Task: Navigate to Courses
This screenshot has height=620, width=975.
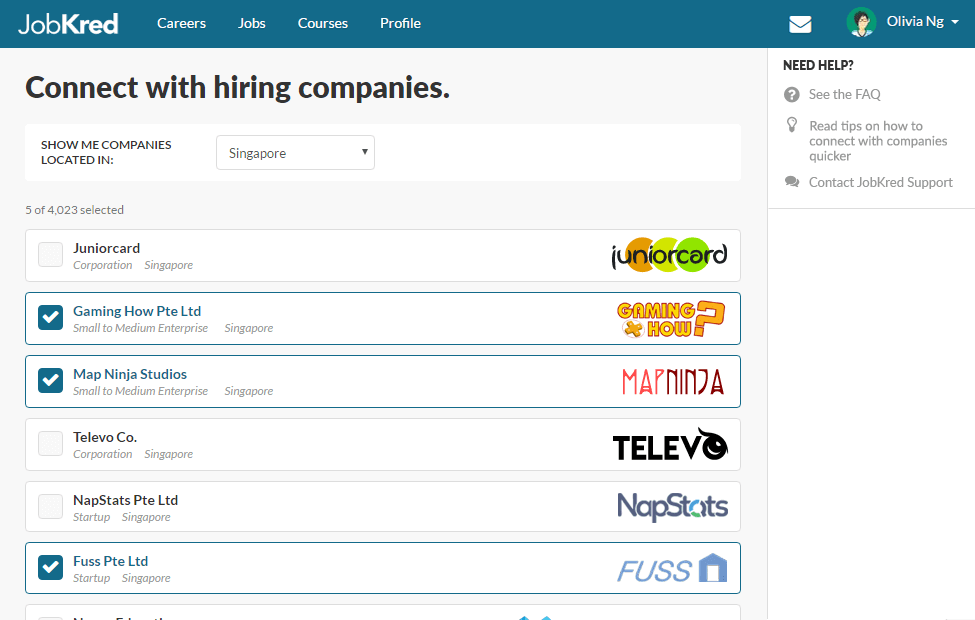Action: pos(323,24)
